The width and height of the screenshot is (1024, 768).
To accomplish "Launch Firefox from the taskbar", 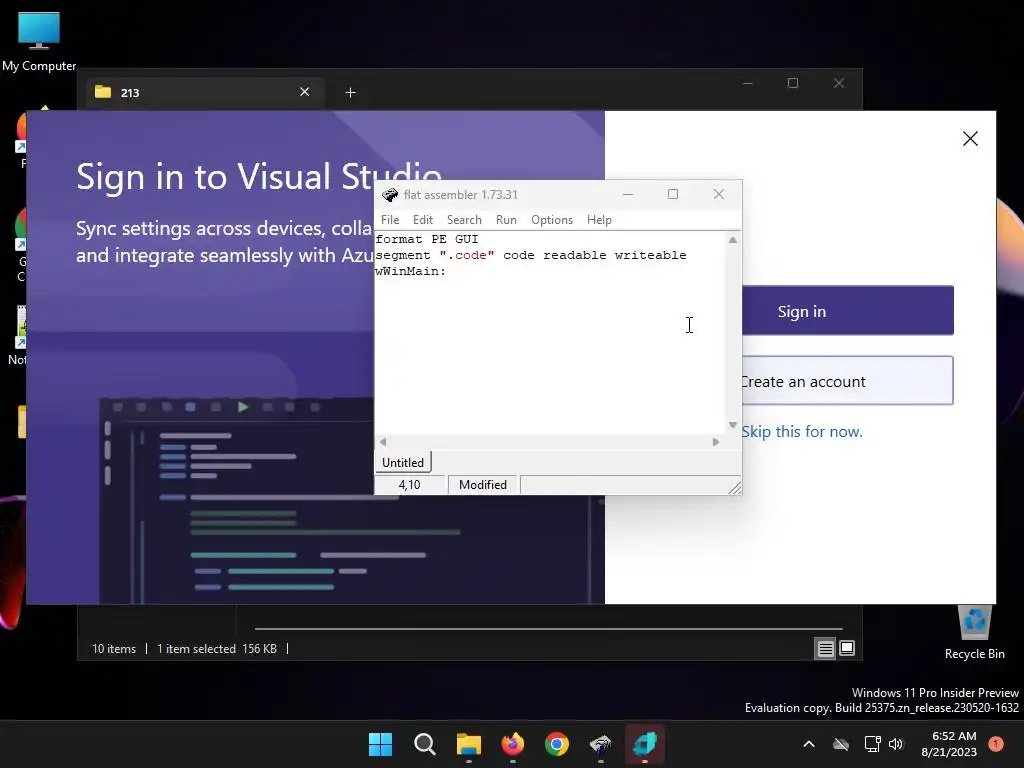I will (x=513, y=744).
